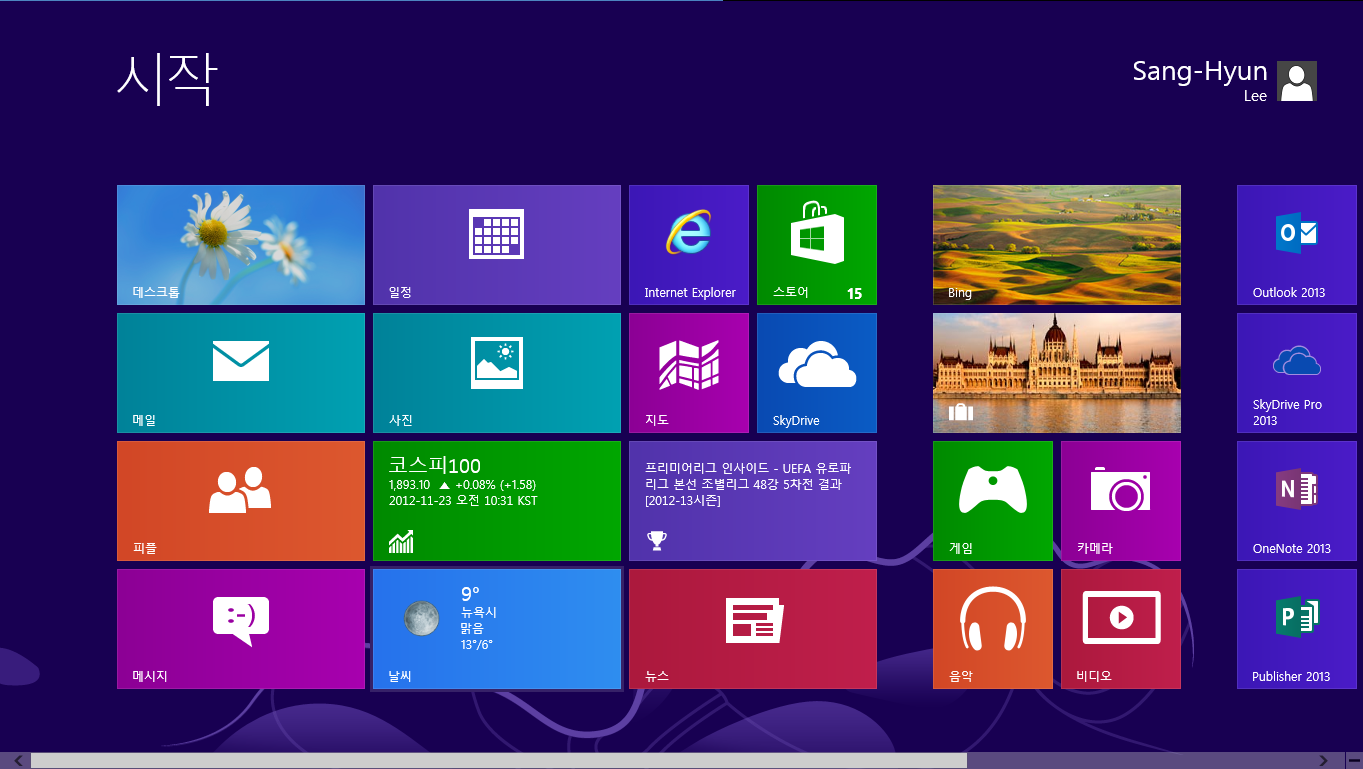The width and height of the screenshot is (1363, 769).
Task: Open the Store (스토어) tile
Action: coord(817,245)
